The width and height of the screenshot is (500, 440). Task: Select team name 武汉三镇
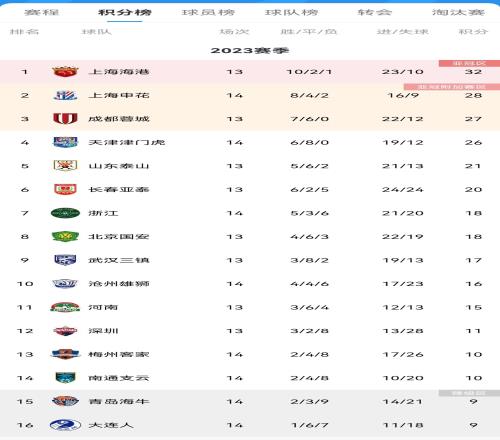click(119, 260)
